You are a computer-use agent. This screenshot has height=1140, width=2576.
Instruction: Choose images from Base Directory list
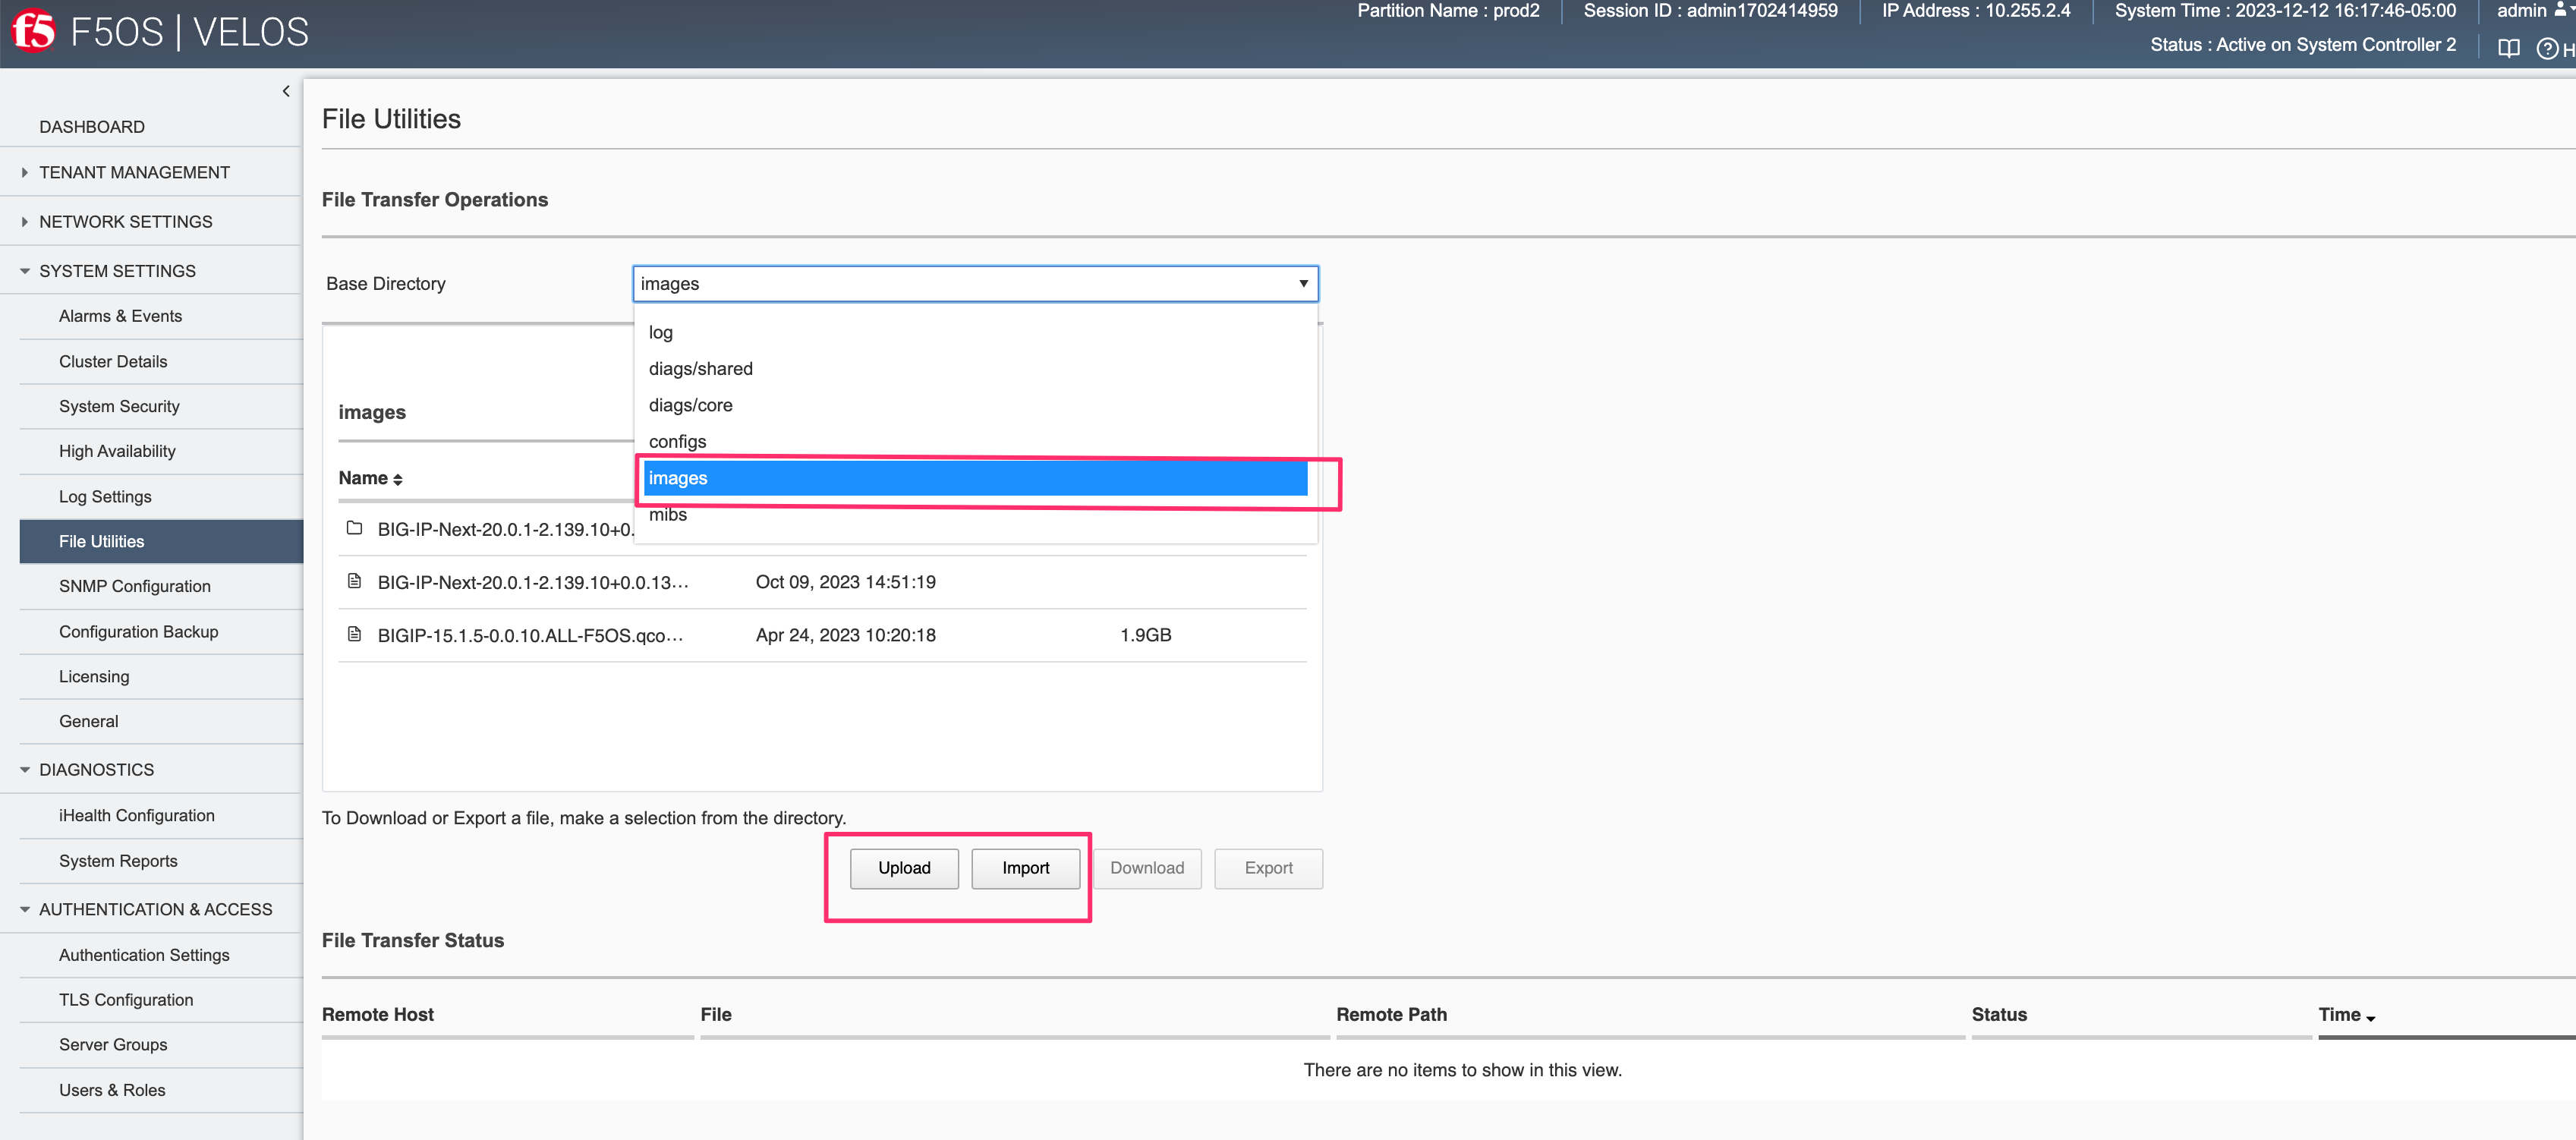pos(975,478)
